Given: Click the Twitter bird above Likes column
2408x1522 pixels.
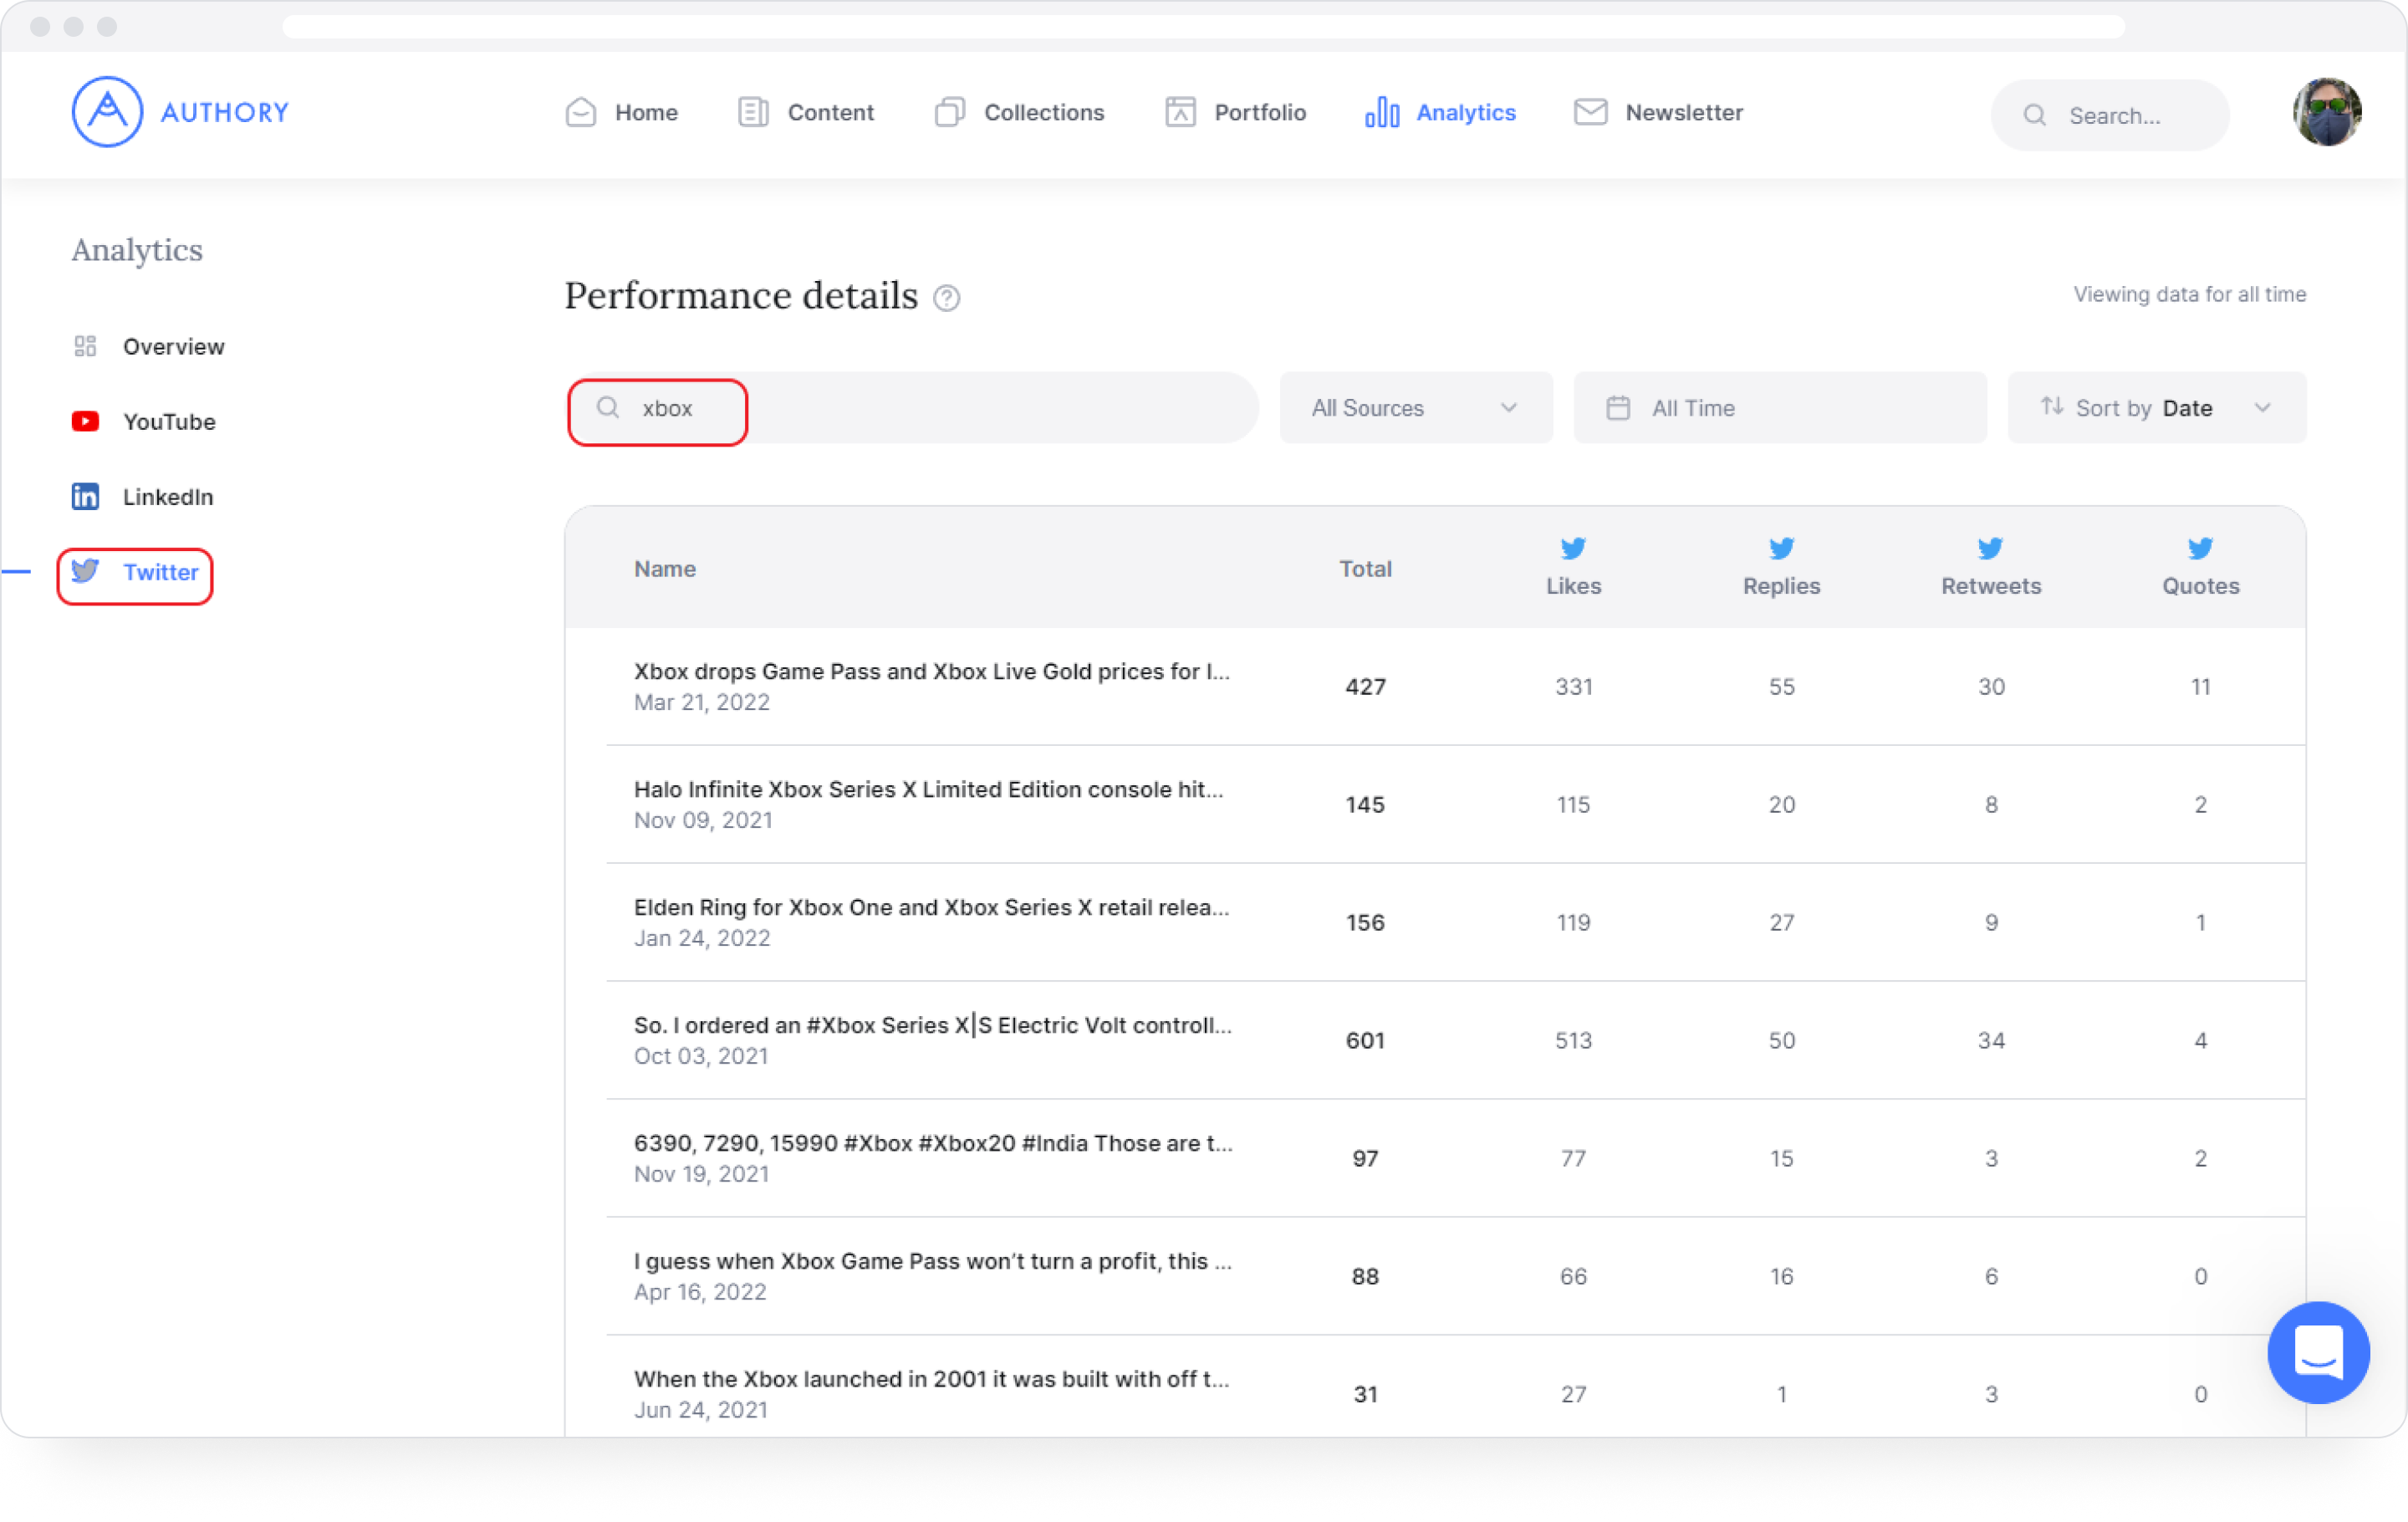Looking at the screenshot, I should (1573, 548).
